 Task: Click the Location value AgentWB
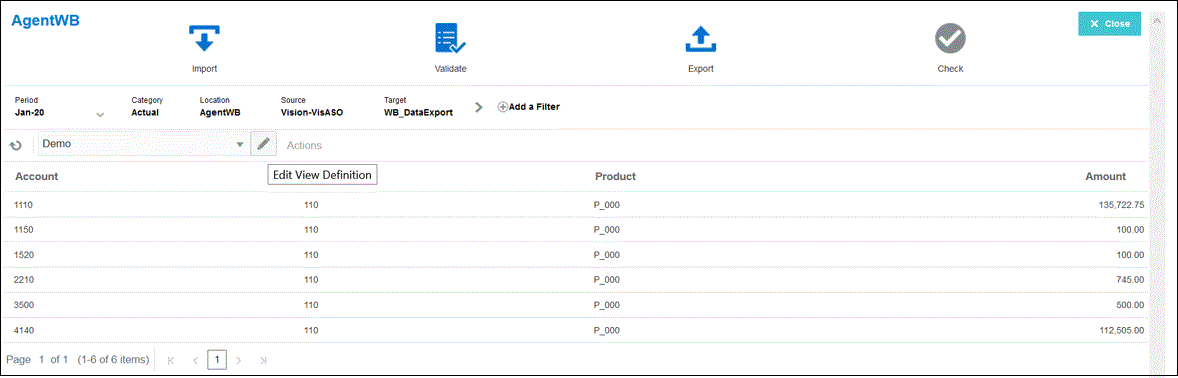219,113
